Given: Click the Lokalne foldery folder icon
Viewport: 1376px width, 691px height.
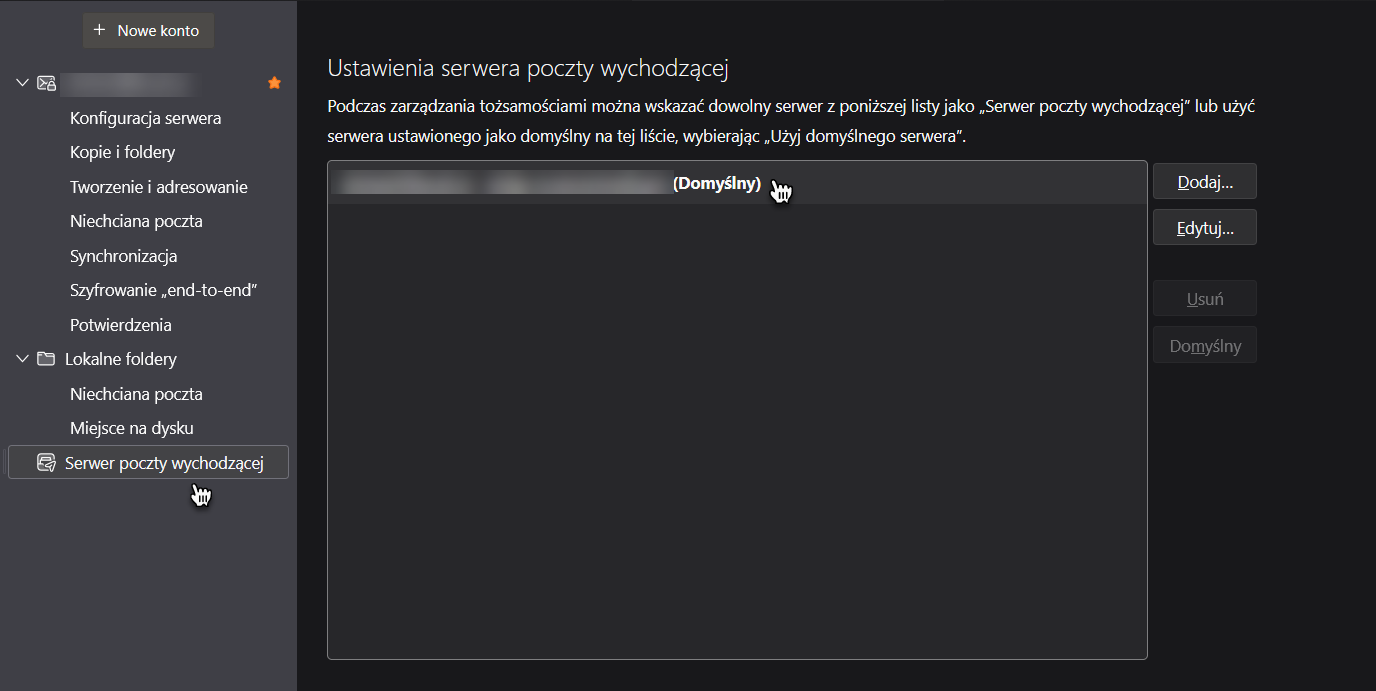Looking at the screenshot, I should (x=46, y=359).
